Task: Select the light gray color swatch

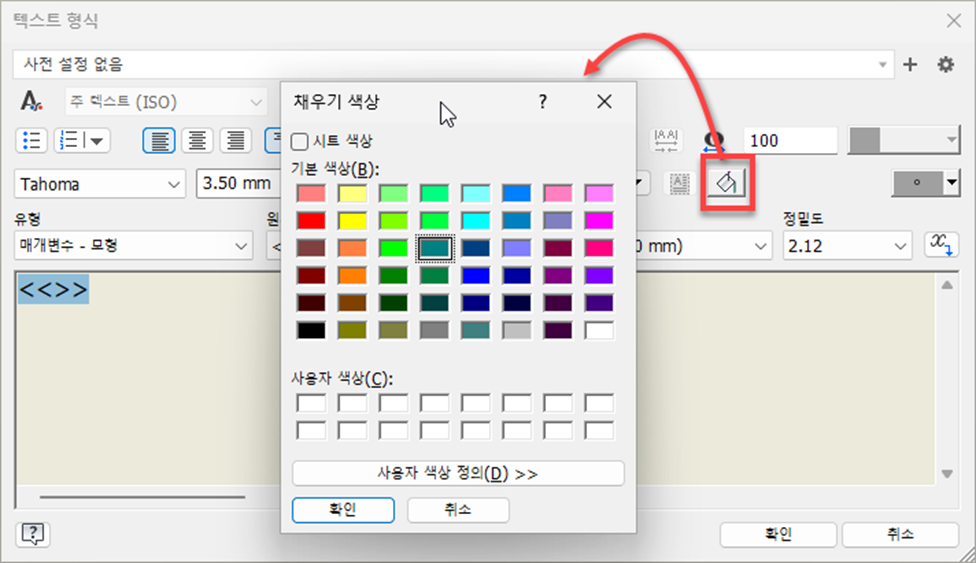Action: pos(517,330)
